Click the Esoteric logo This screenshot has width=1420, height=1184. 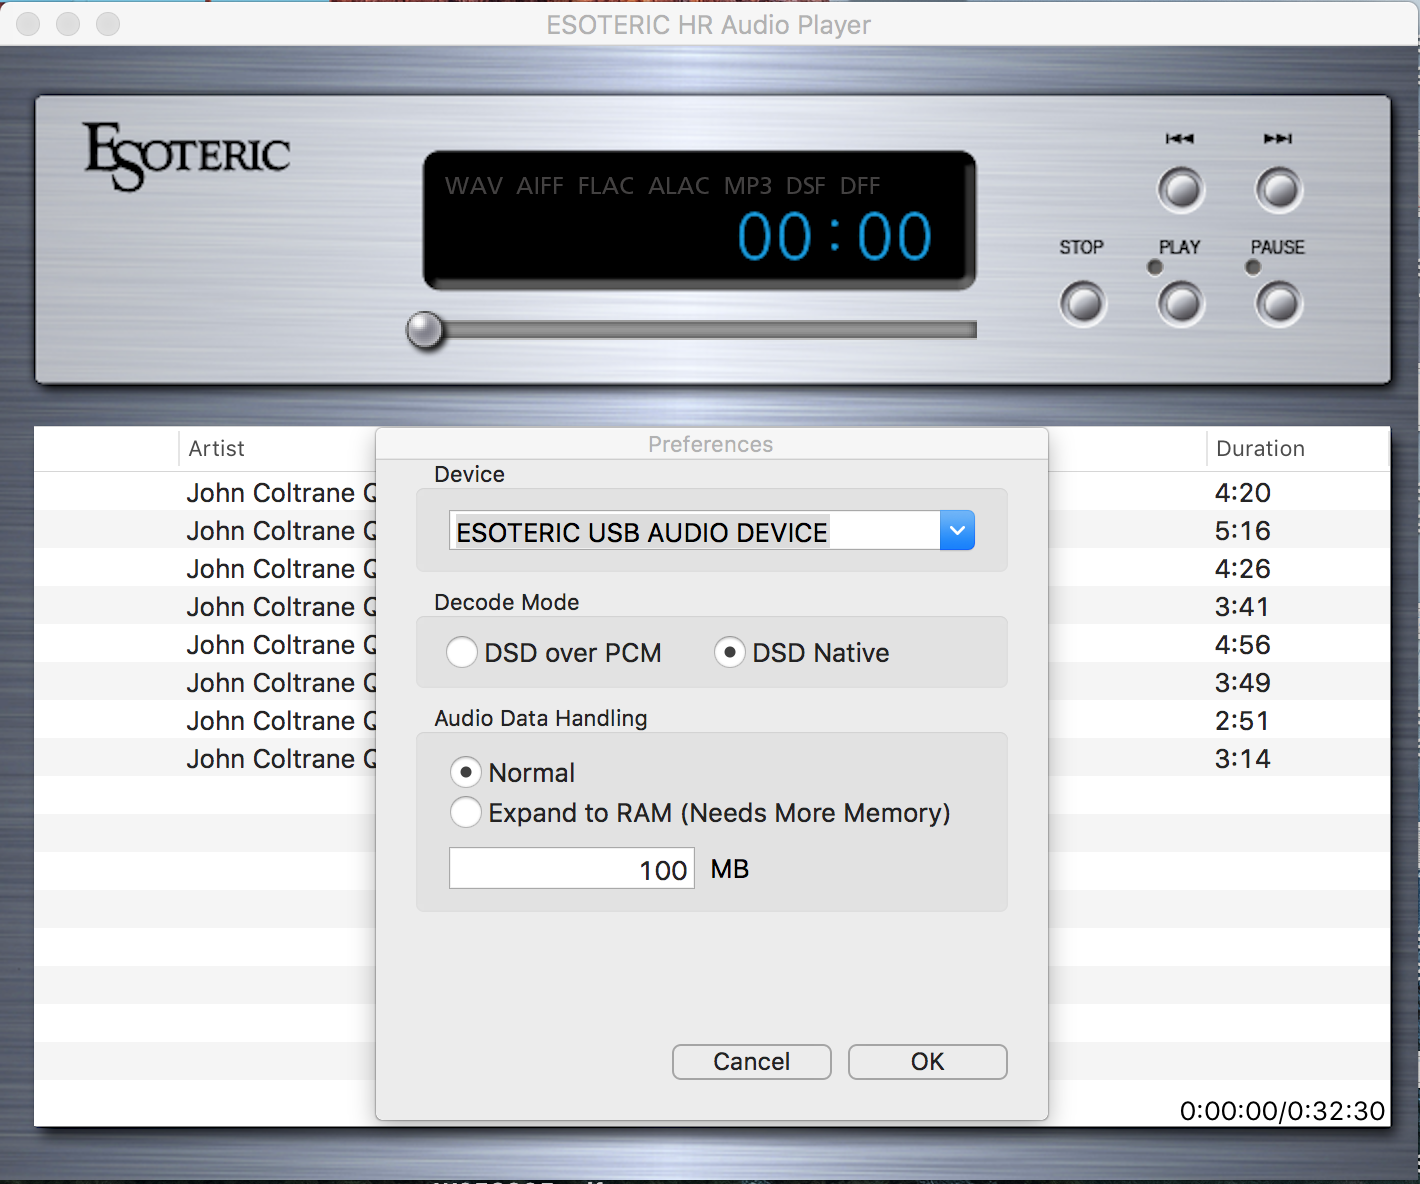pyautogui.click(x=187, y=156)
